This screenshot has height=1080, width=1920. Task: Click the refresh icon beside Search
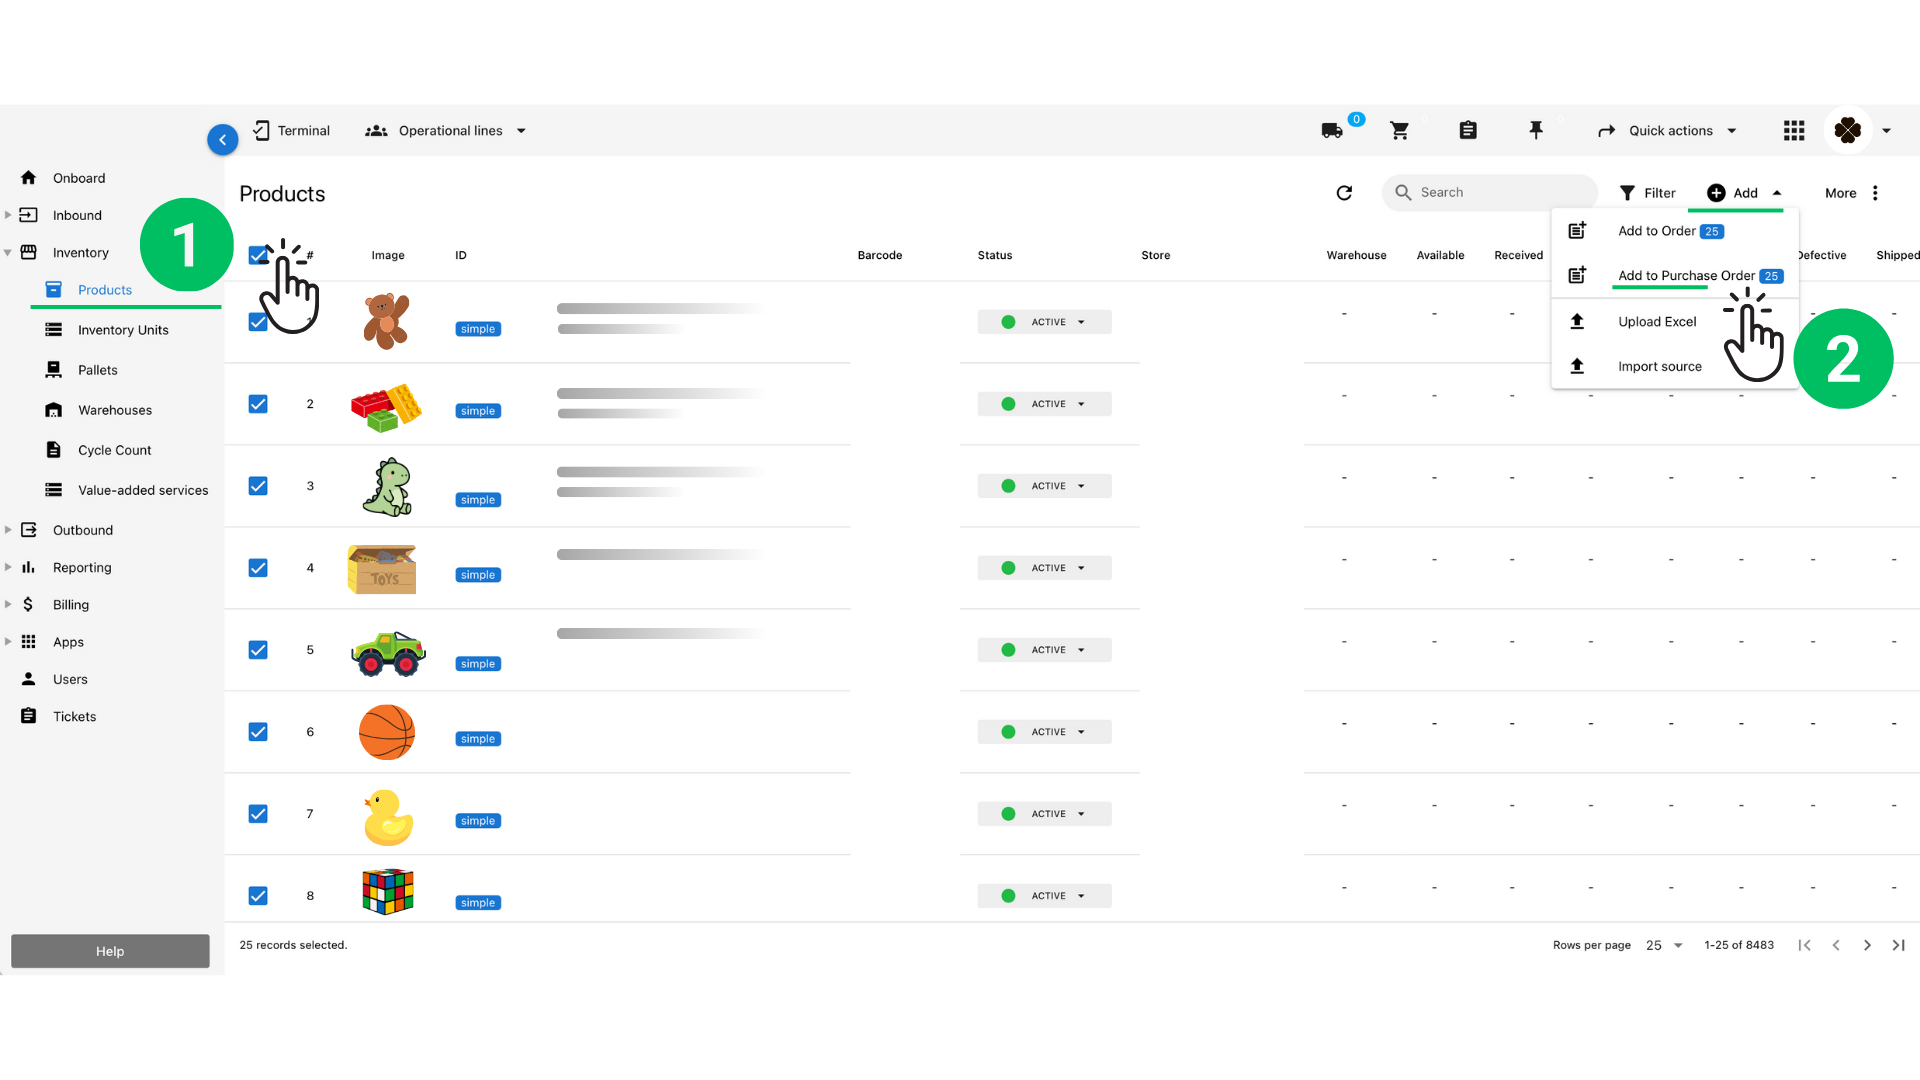click(1344, 193)
